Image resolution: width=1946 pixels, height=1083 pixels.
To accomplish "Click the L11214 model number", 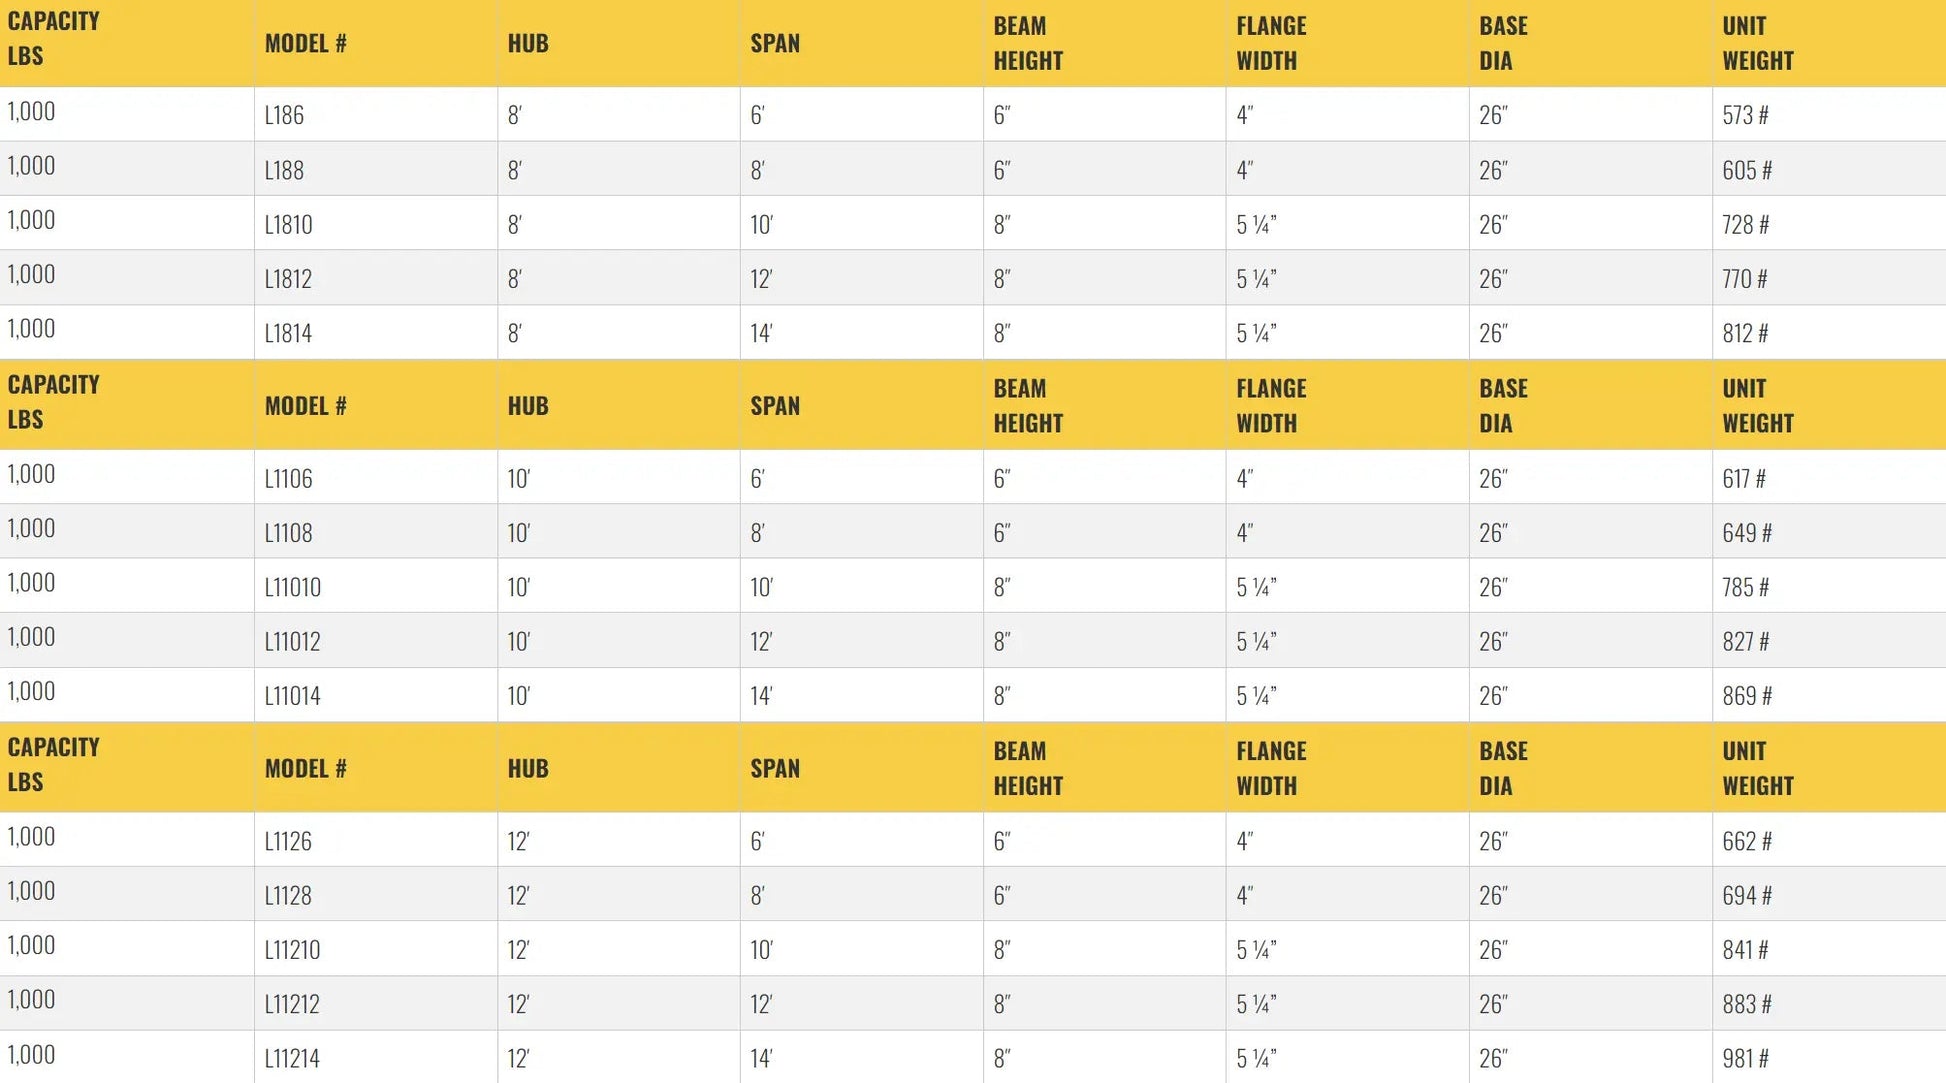I will pos(292,1058).
